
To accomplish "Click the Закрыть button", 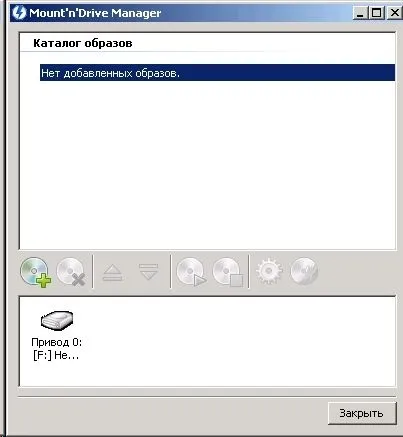I will (x=362, y=413).
